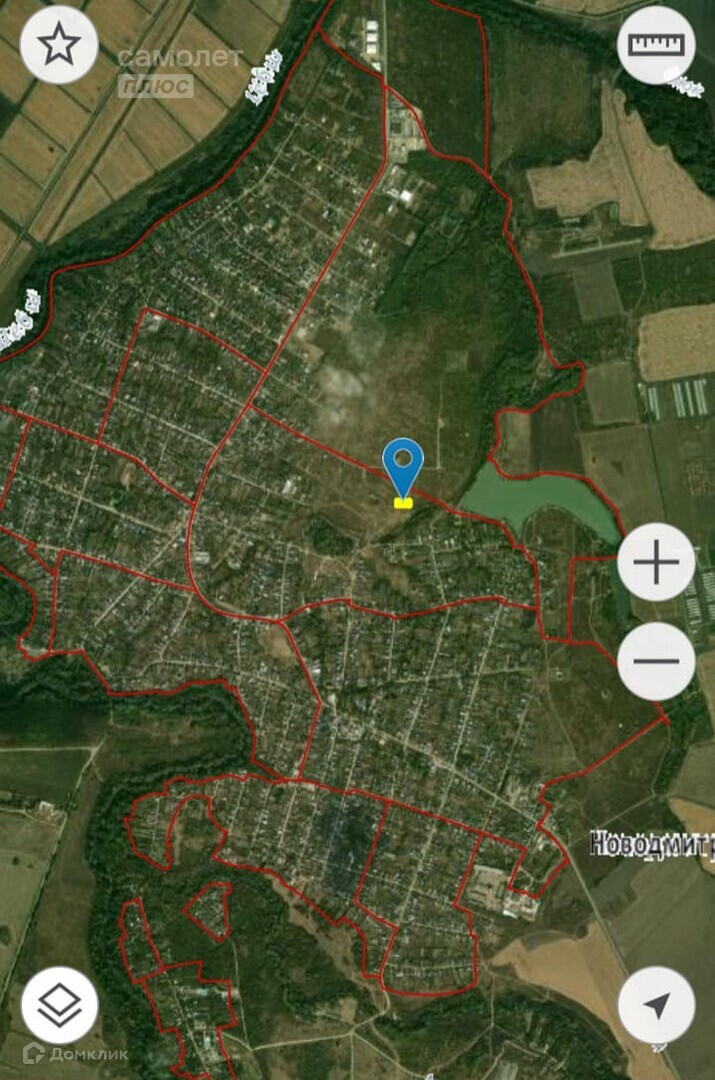Image resolution: width=715 pixels, height=1080 pixels.
Task: Zoom in with the plus button
Action: click(656, 562)
